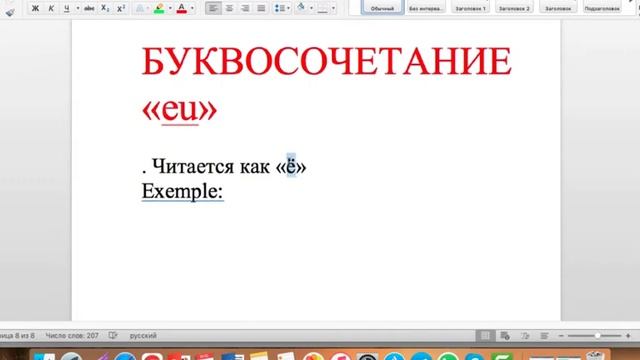Switch to print layout view
Screen dimensions: 640x360
click(485, 336)
